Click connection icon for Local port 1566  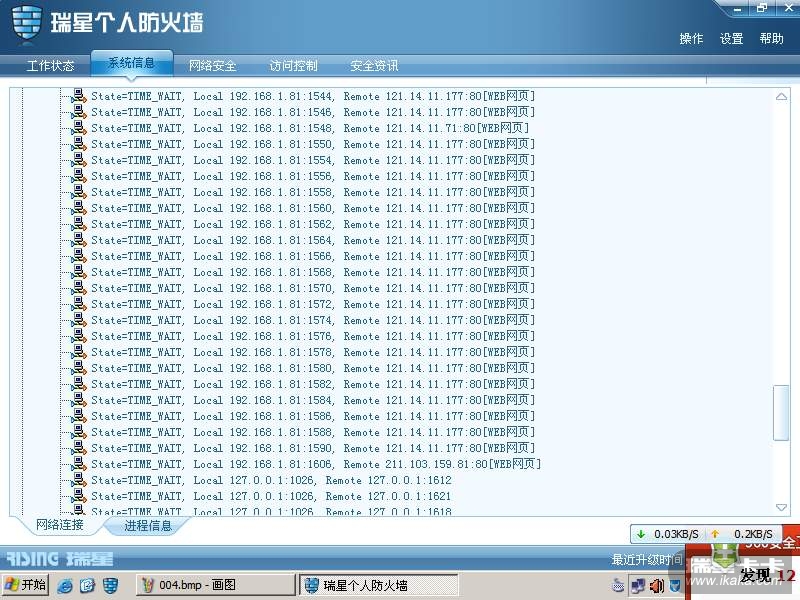click(79, 256)
